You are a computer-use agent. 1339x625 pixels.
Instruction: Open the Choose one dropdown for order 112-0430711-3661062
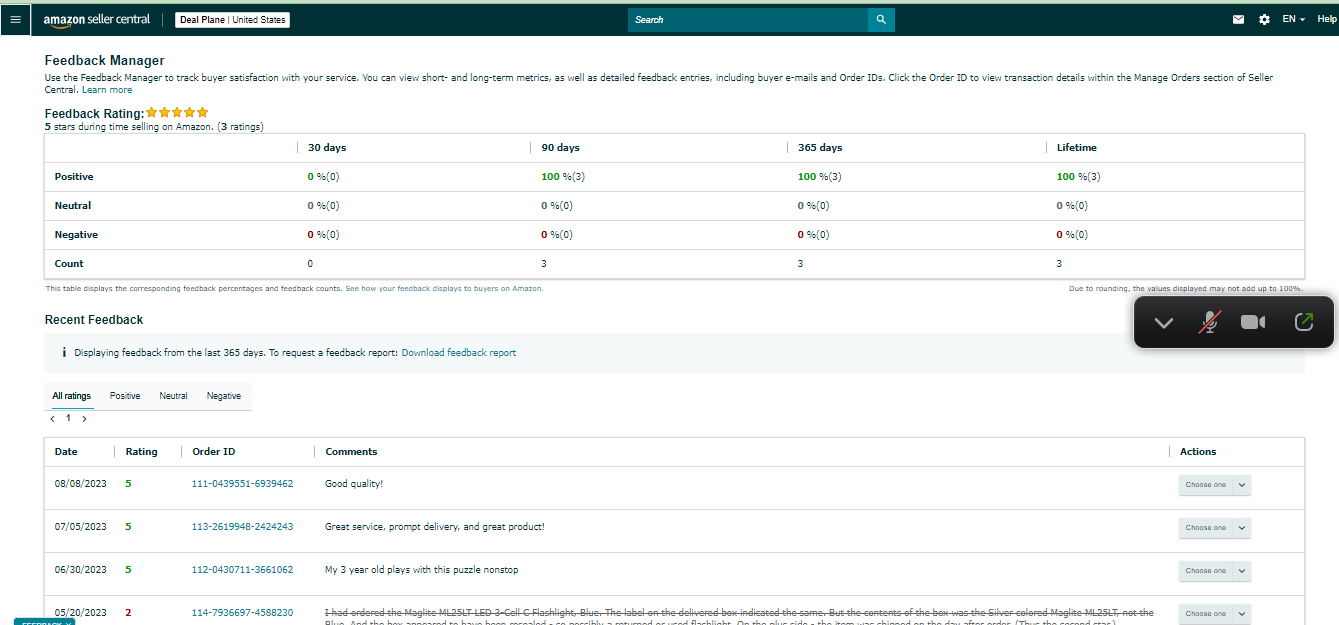[x=1214, y=571]
